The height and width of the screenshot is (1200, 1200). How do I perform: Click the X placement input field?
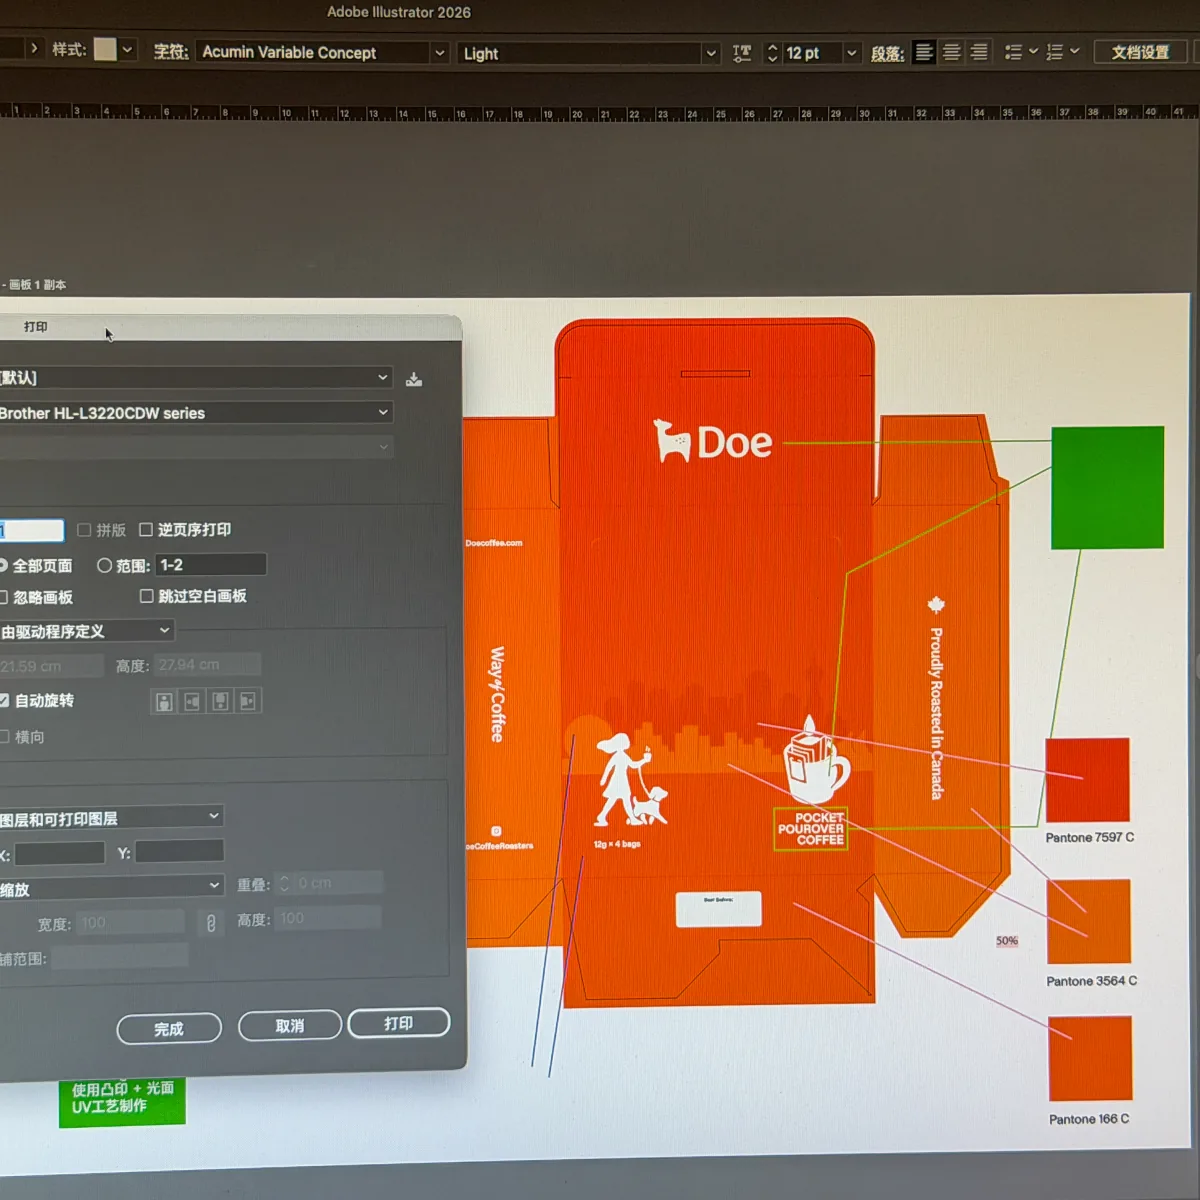(x=59, y=853)
